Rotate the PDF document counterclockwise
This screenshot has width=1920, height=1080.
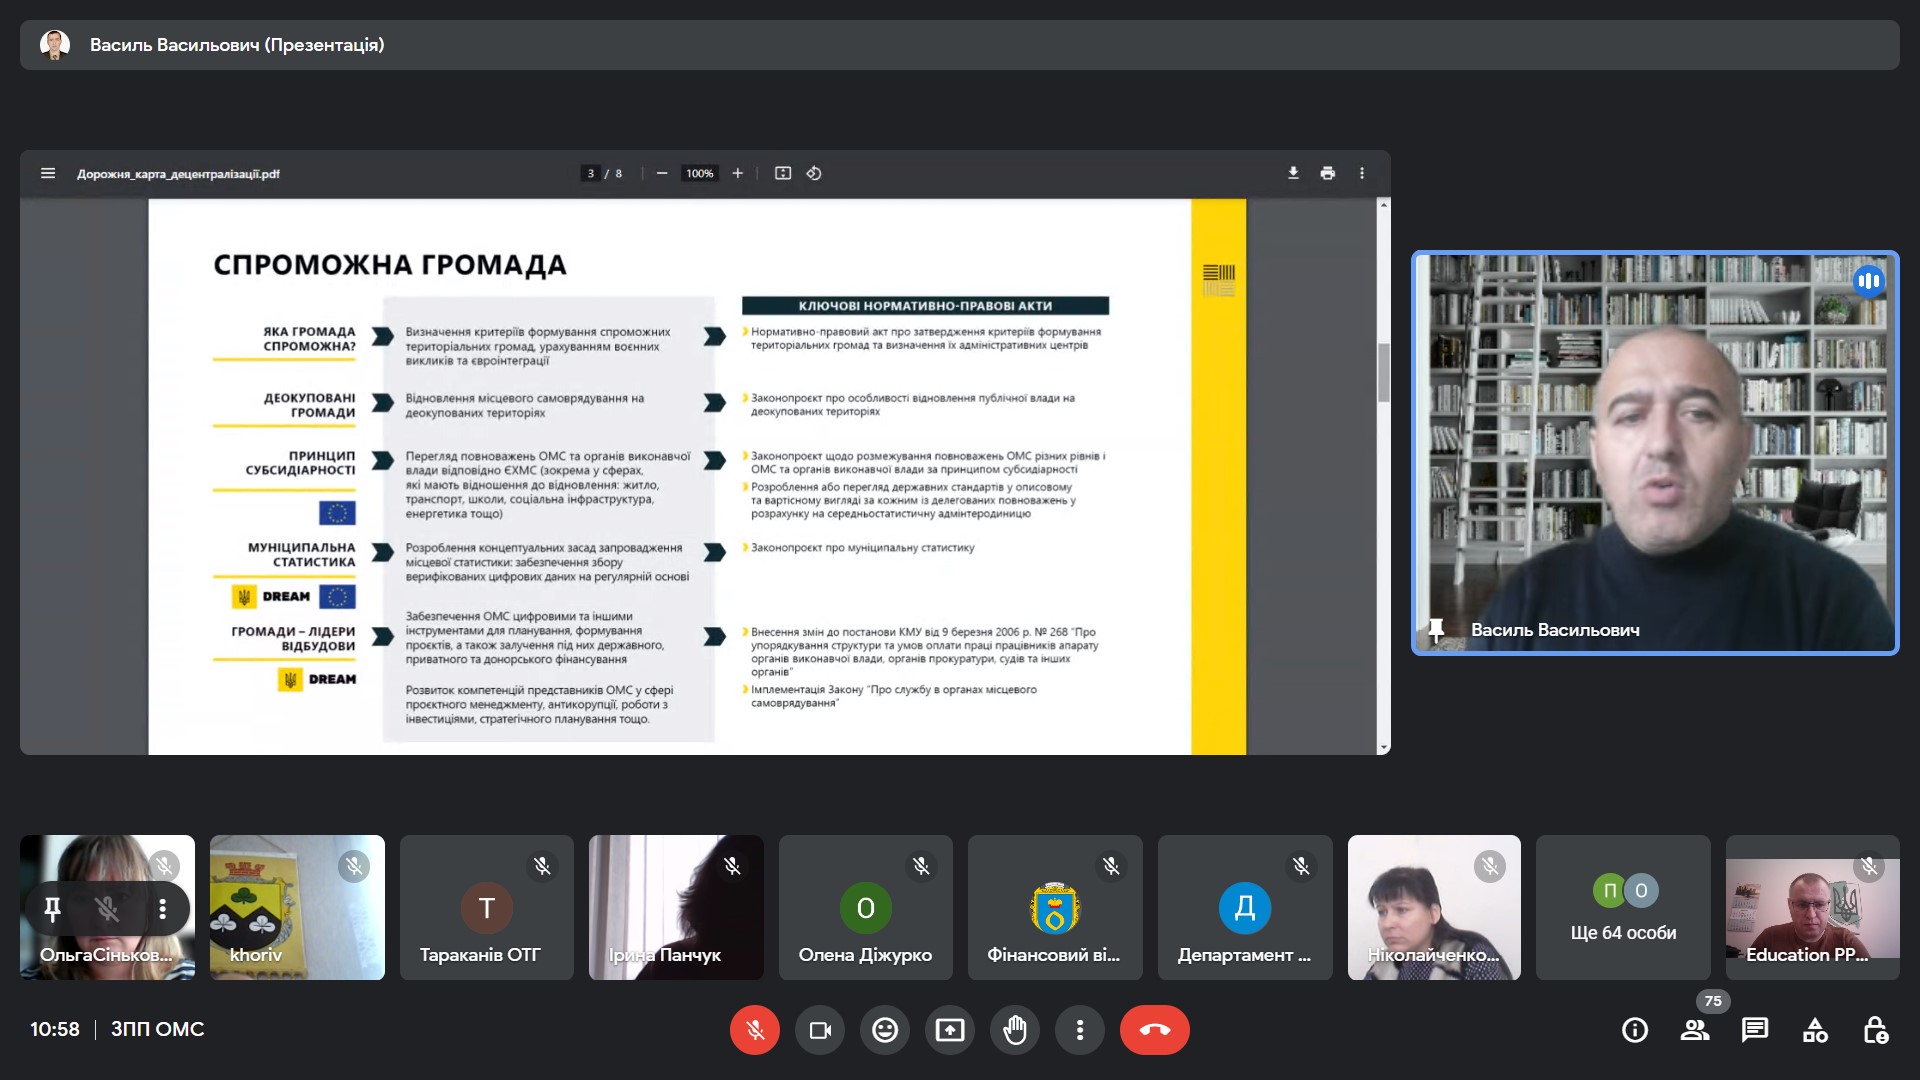[x=814, y=173]
